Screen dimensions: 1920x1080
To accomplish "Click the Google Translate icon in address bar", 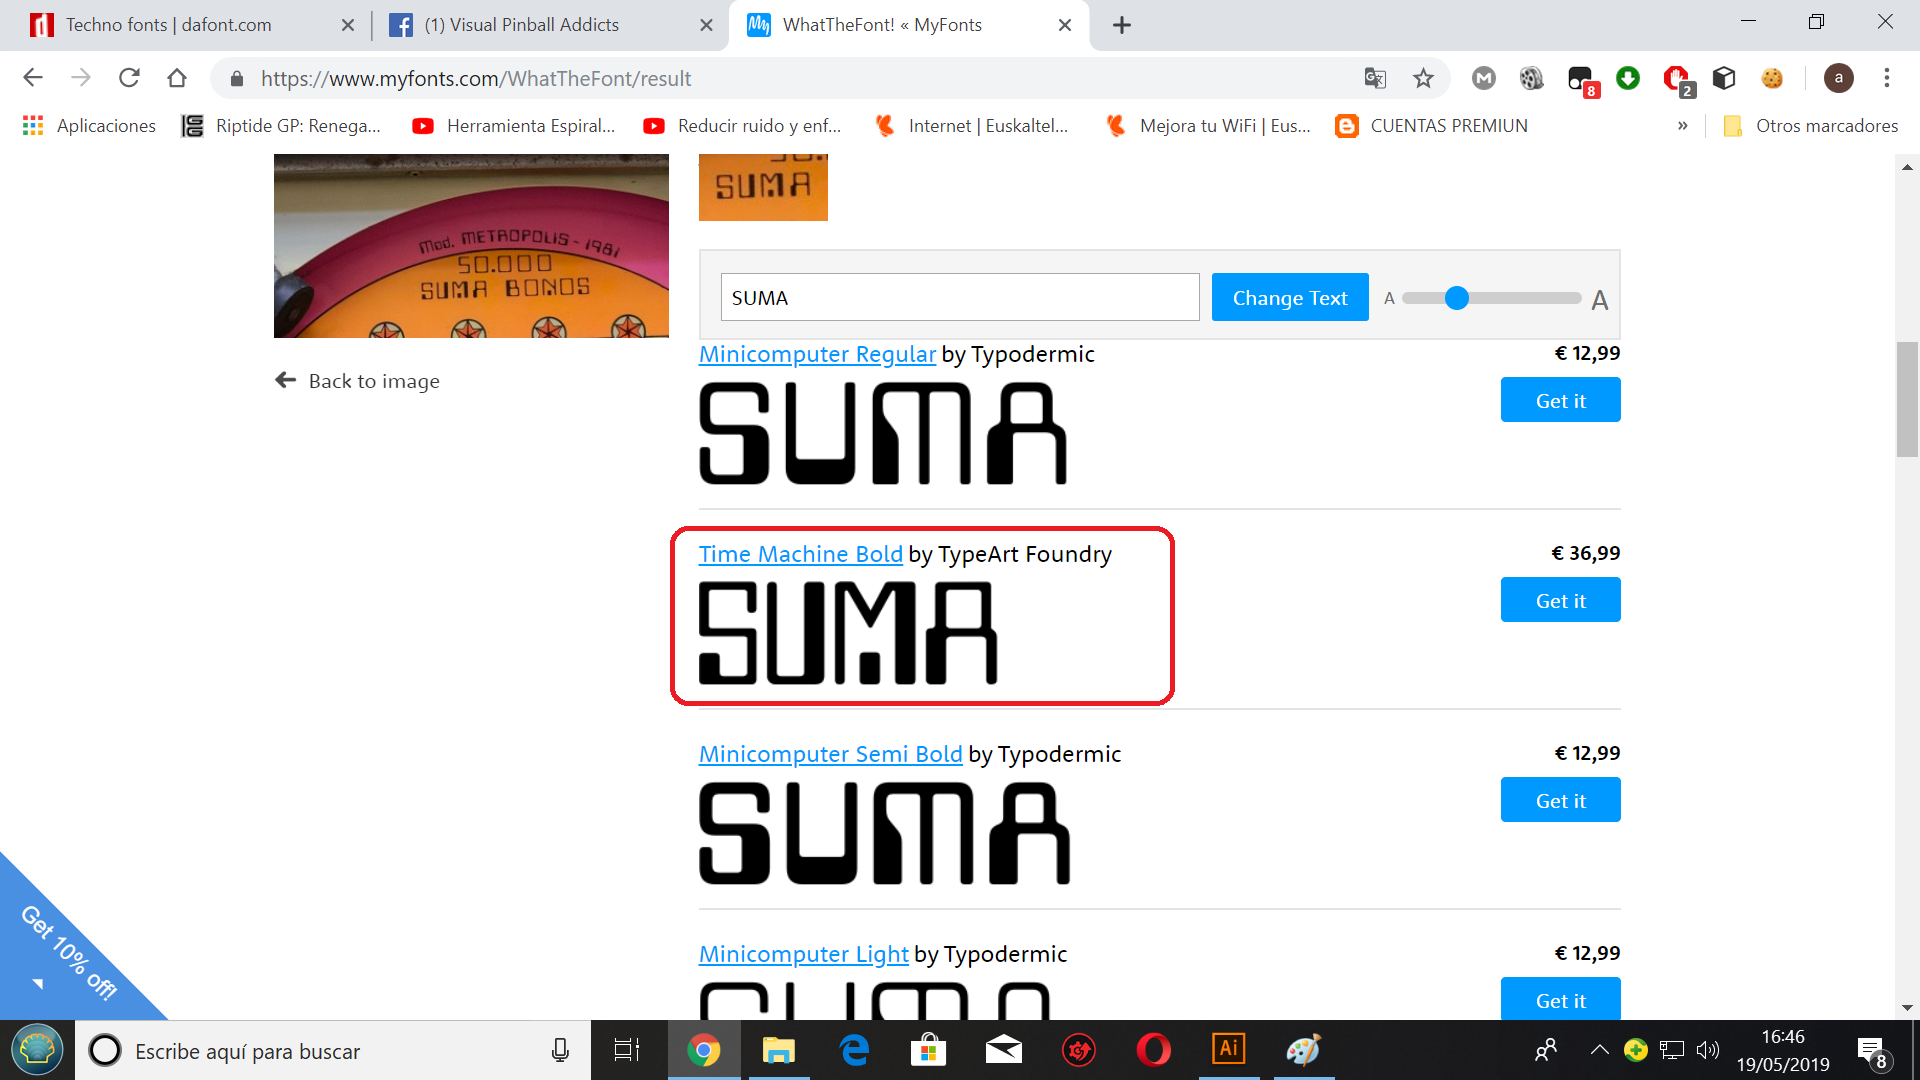I will coord(1375,78).
